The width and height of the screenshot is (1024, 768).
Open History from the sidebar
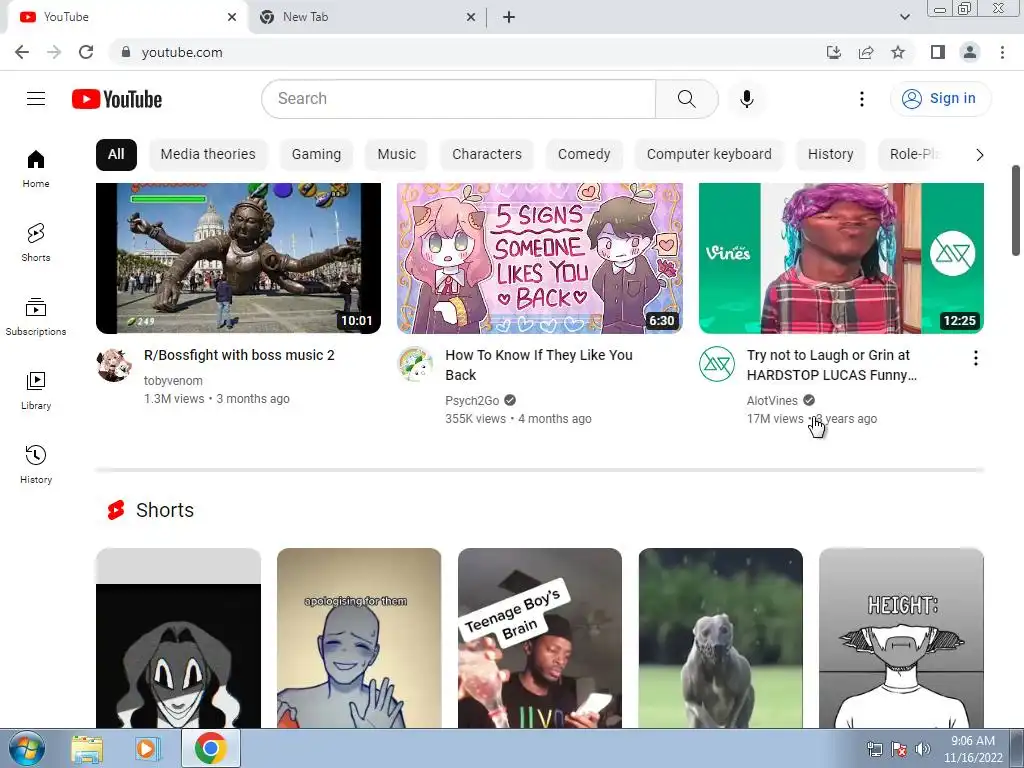coord(36,464)
